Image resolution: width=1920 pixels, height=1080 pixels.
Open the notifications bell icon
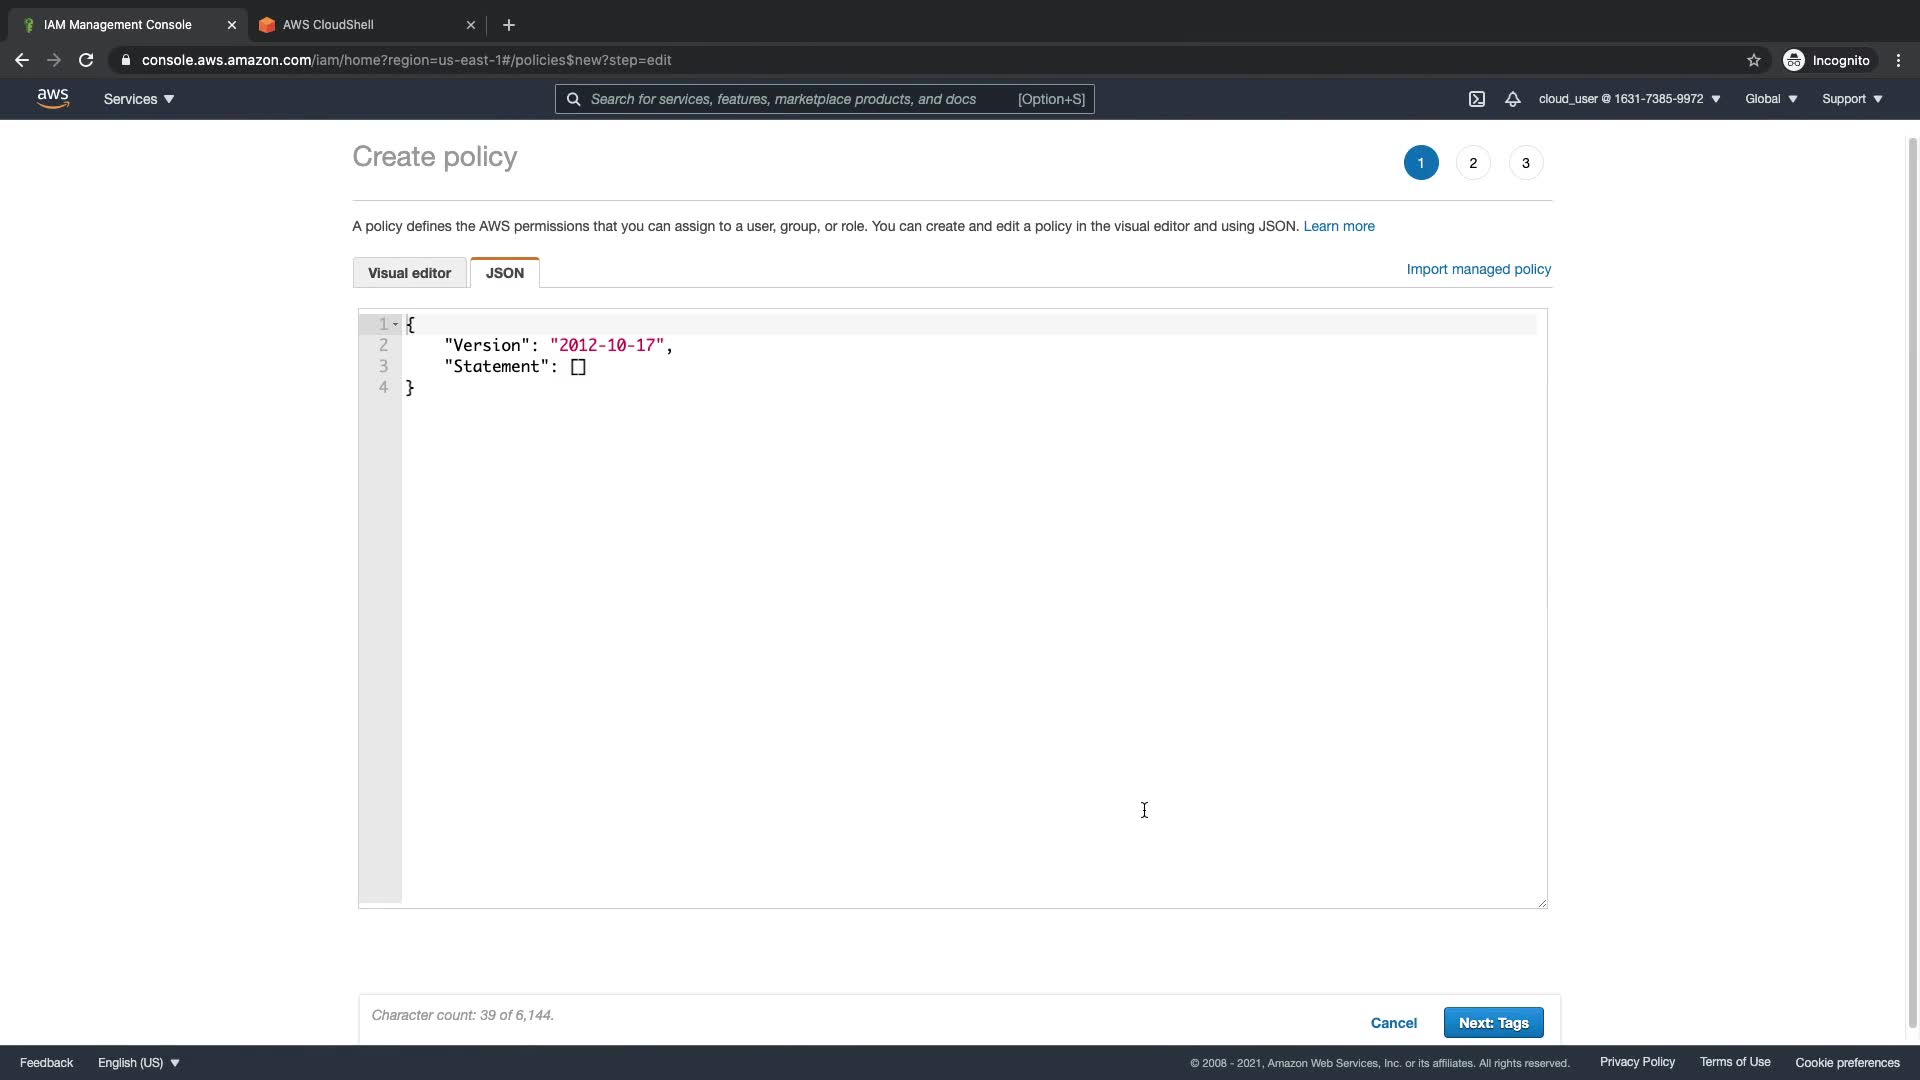tap(1513, 99)
